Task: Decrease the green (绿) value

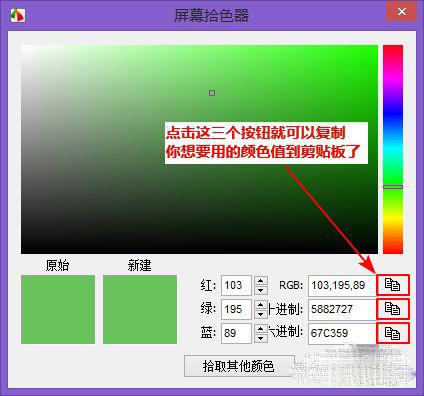Action: 261,314
